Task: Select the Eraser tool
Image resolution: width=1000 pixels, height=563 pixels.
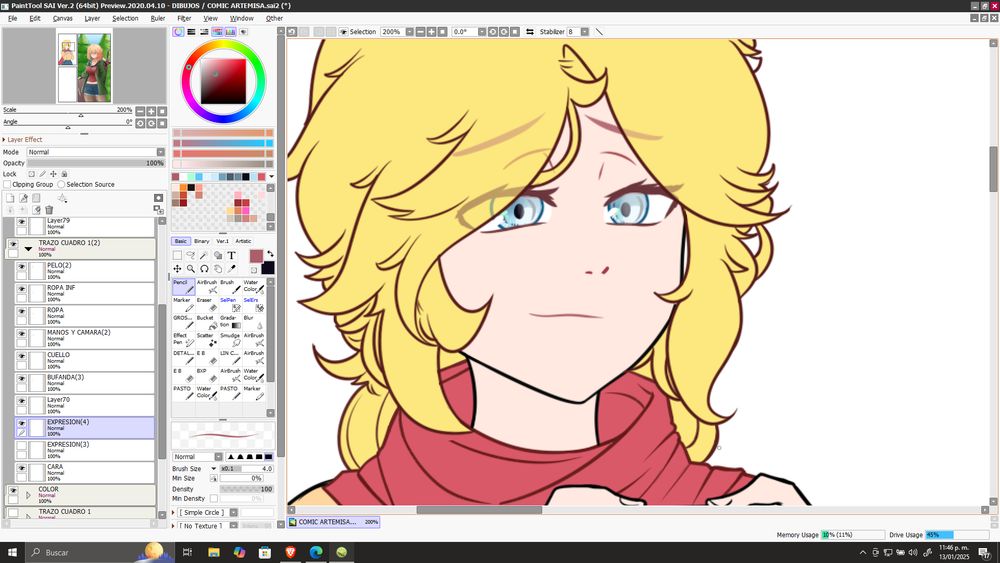Action: (207, 304)
